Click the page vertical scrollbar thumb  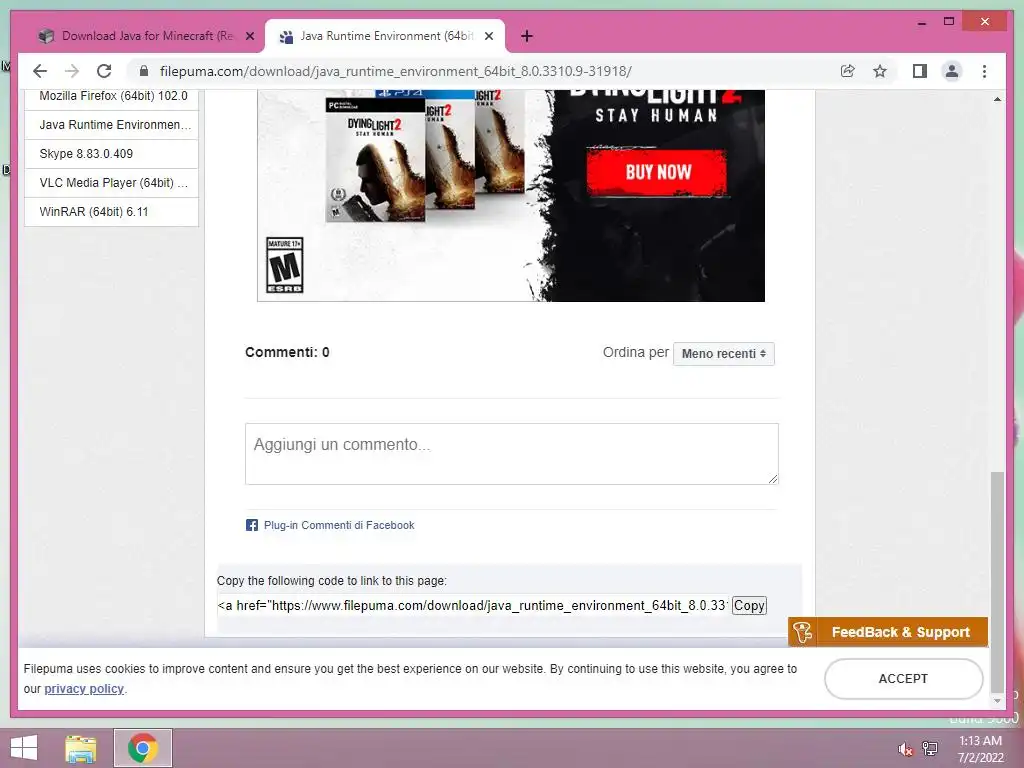[997, 581]
